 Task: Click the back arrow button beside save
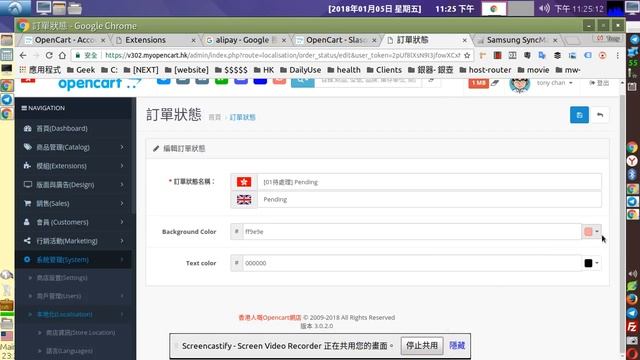(x=600, y=115)
